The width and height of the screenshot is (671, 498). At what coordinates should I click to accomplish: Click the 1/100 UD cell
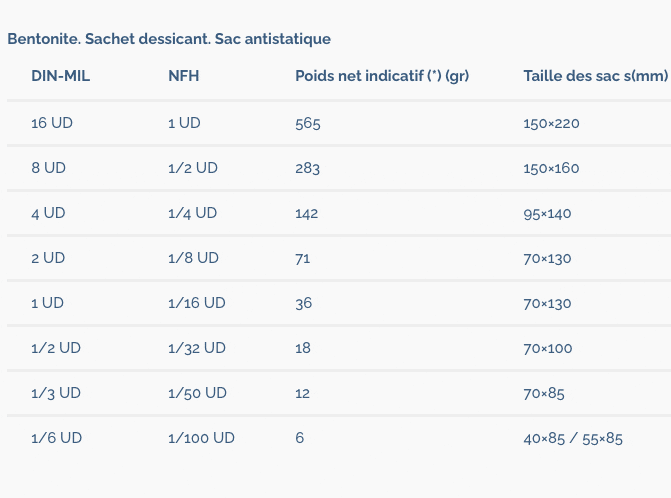(x=201, y=438)
